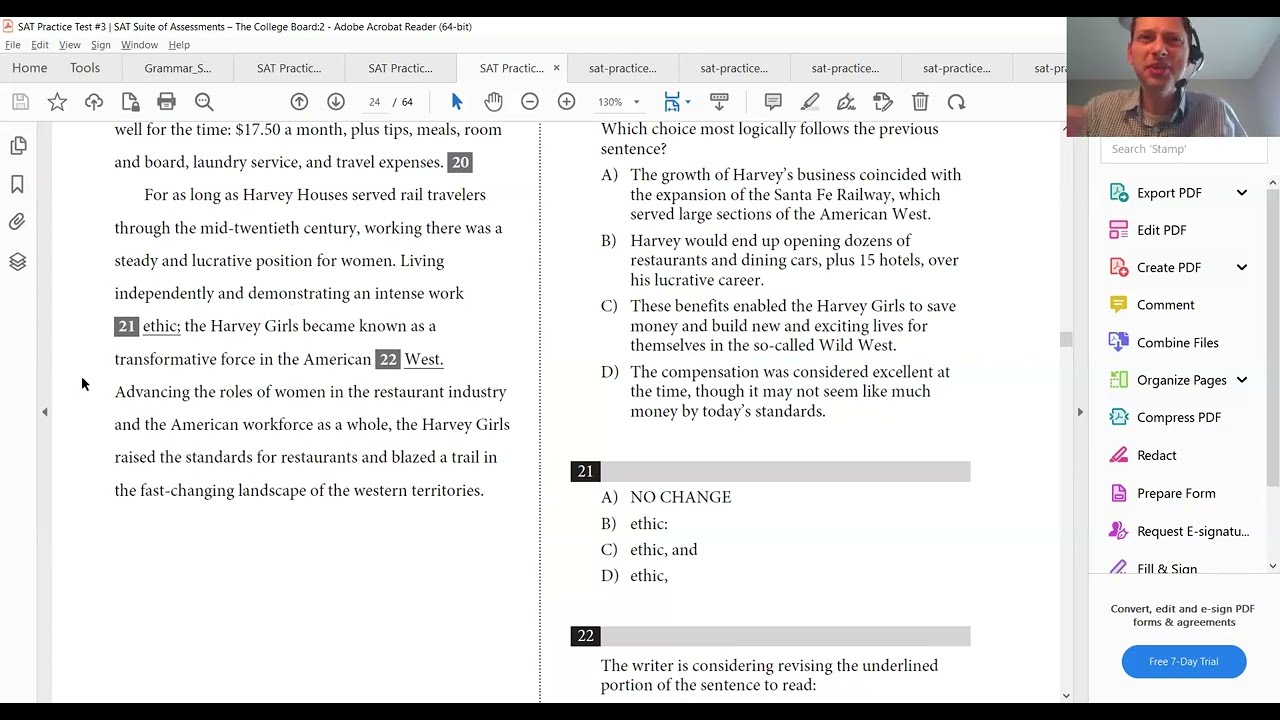Click the protect document lock icon

130,102
